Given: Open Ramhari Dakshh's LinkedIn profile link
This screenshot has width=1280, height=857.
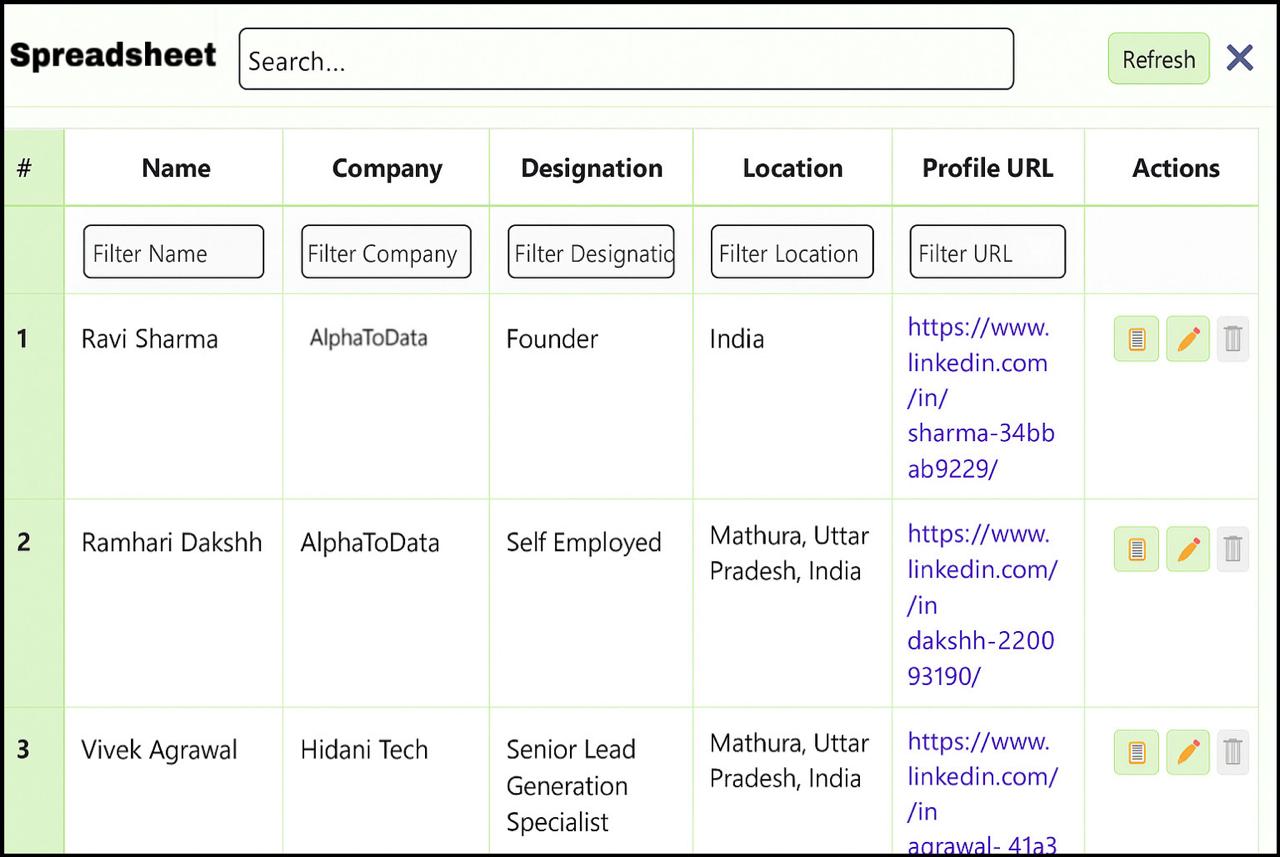Looking at the screenshot, I should [982, 605].
